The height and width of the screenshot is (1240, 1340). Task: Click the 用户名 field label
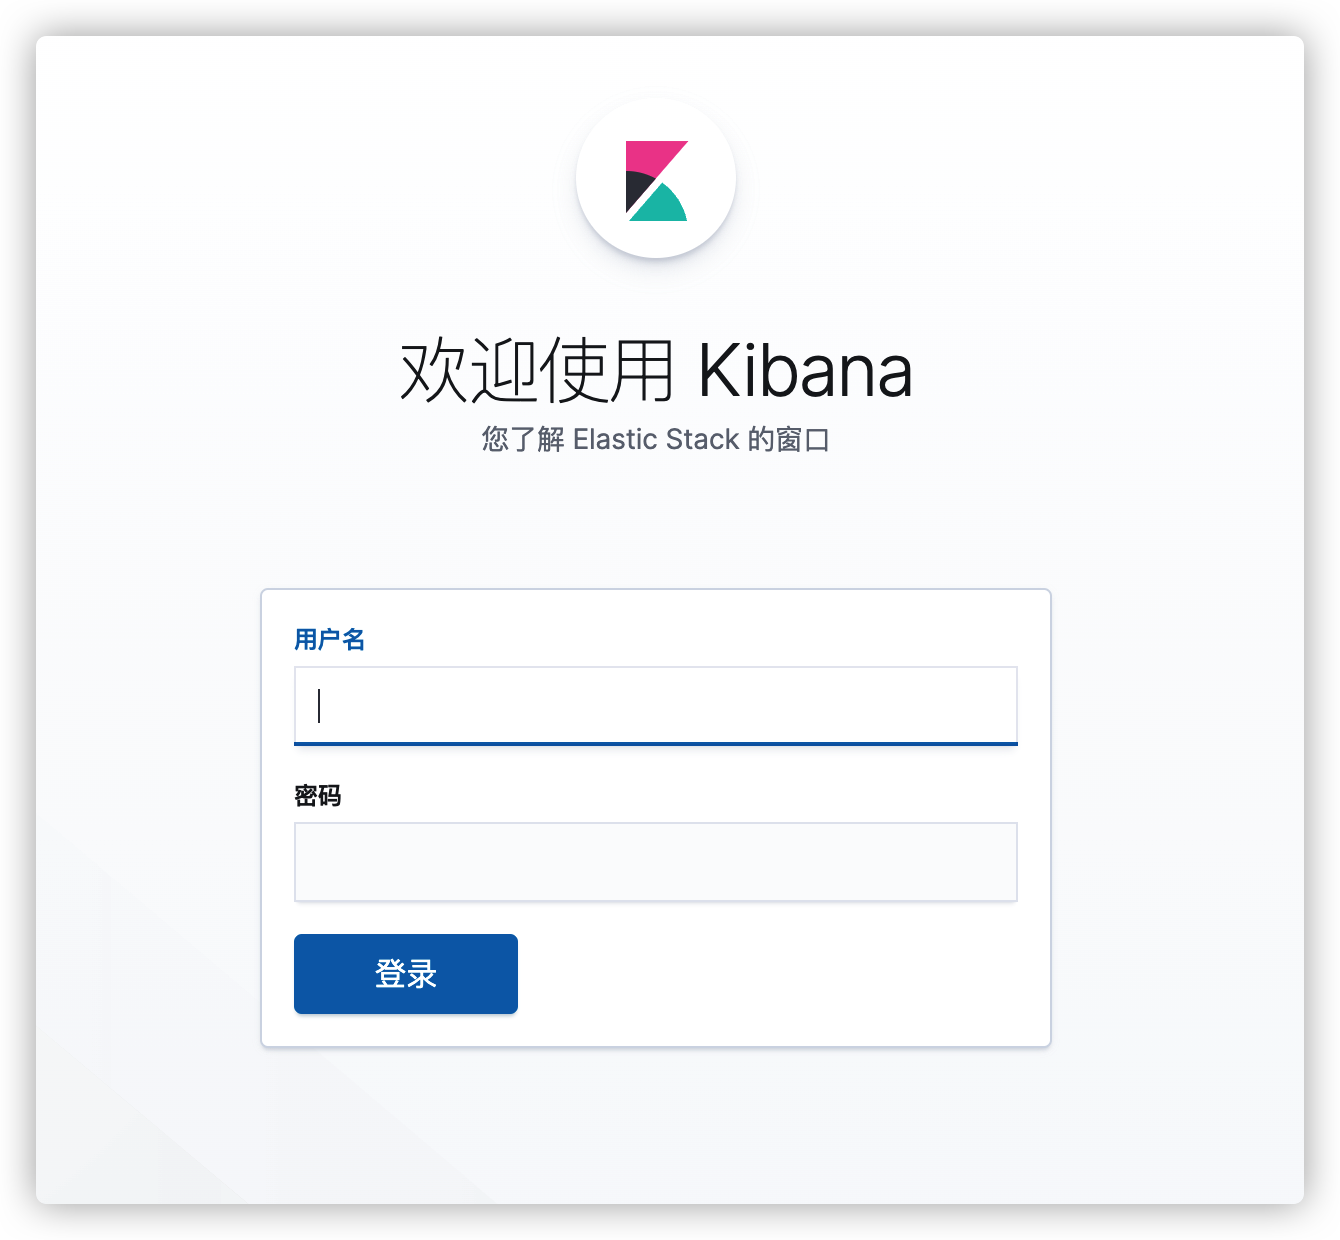(329, 639)
